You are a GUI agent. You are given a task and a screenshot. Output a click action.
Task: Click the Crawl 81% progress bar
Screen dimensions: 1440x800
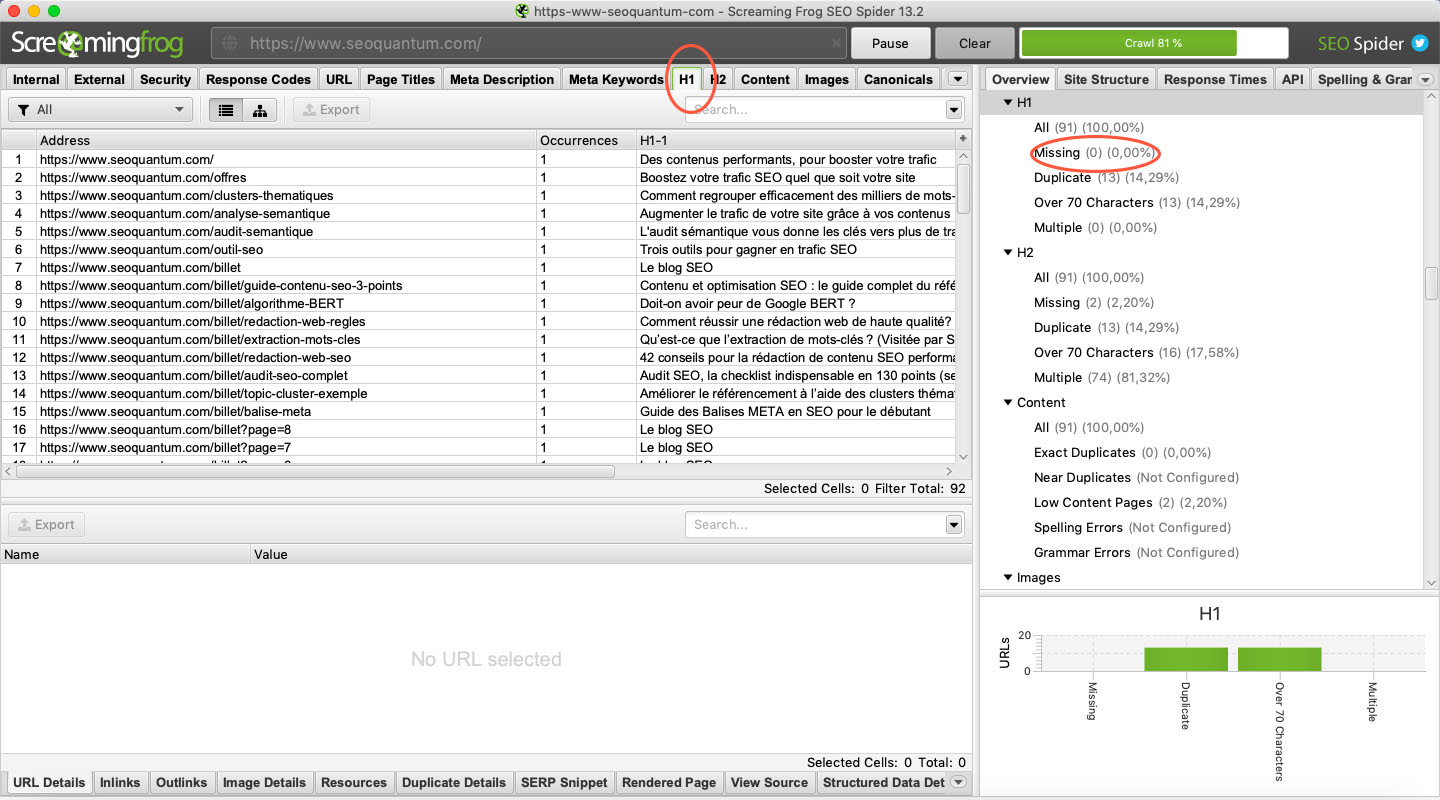click(1153, 43)
